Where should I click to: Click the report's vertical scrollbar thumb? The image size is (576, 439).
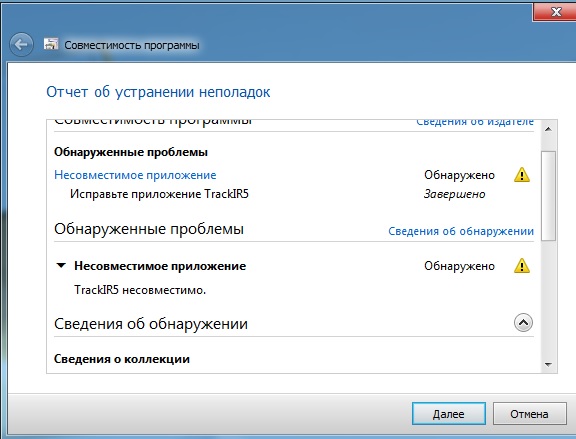(548, 196)
